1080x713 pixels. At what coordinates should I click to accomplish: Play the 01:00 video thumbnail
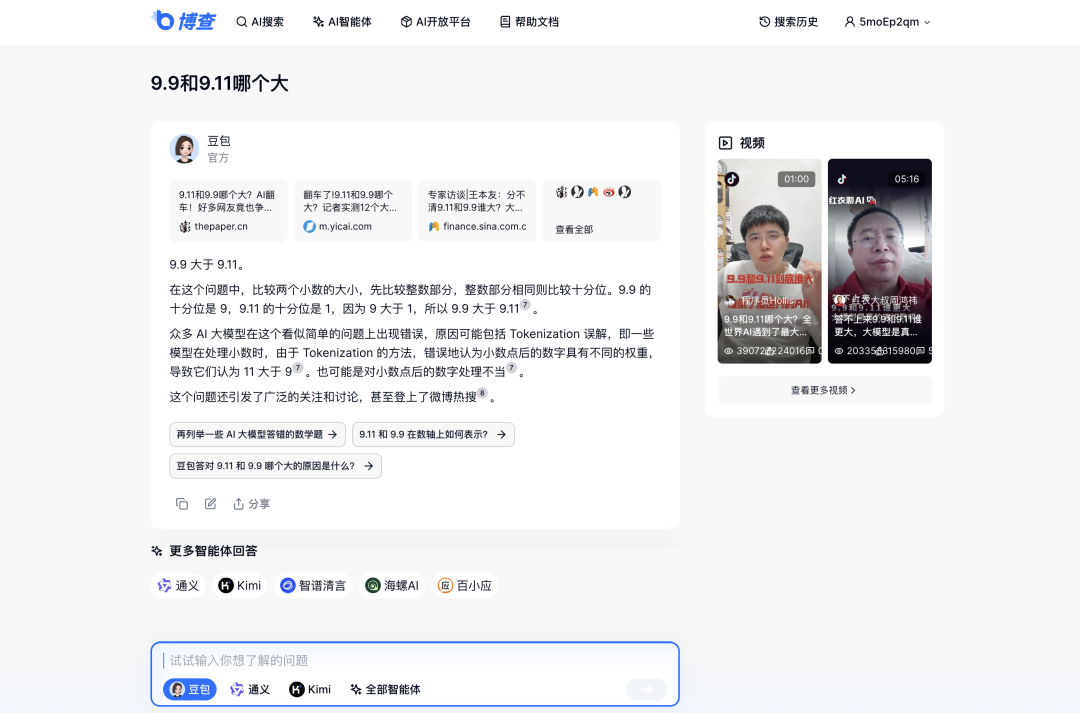coord(769,261)
